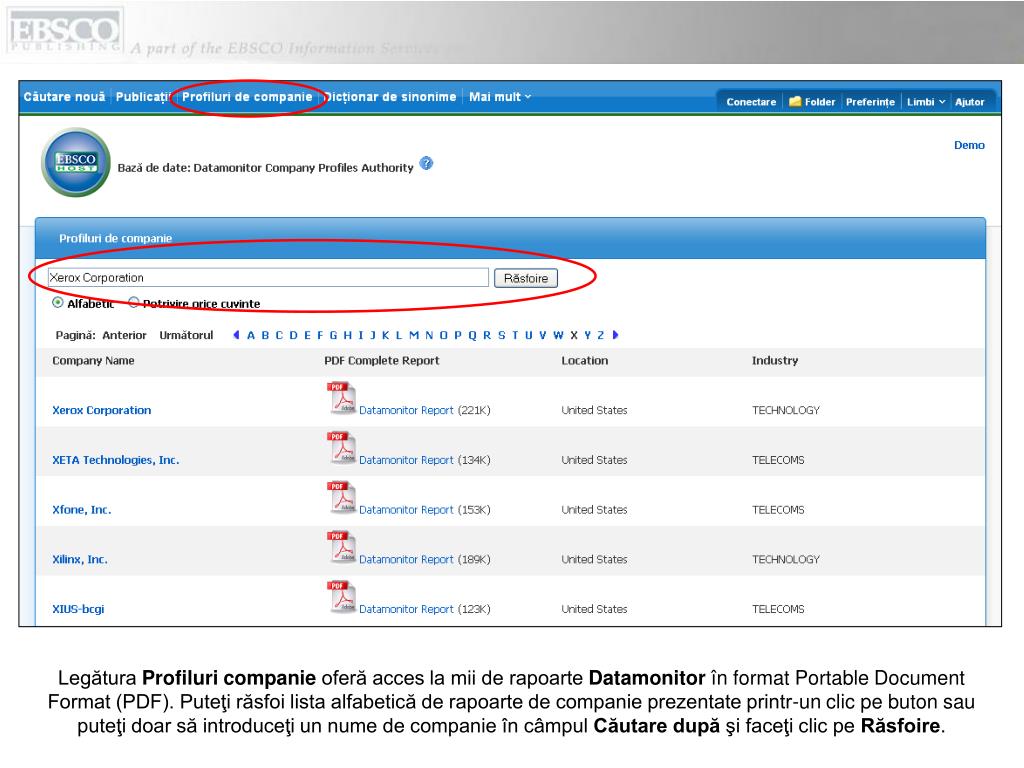
Task: Click the EBSCO Publishing header logo
Action: click(64, 31)
